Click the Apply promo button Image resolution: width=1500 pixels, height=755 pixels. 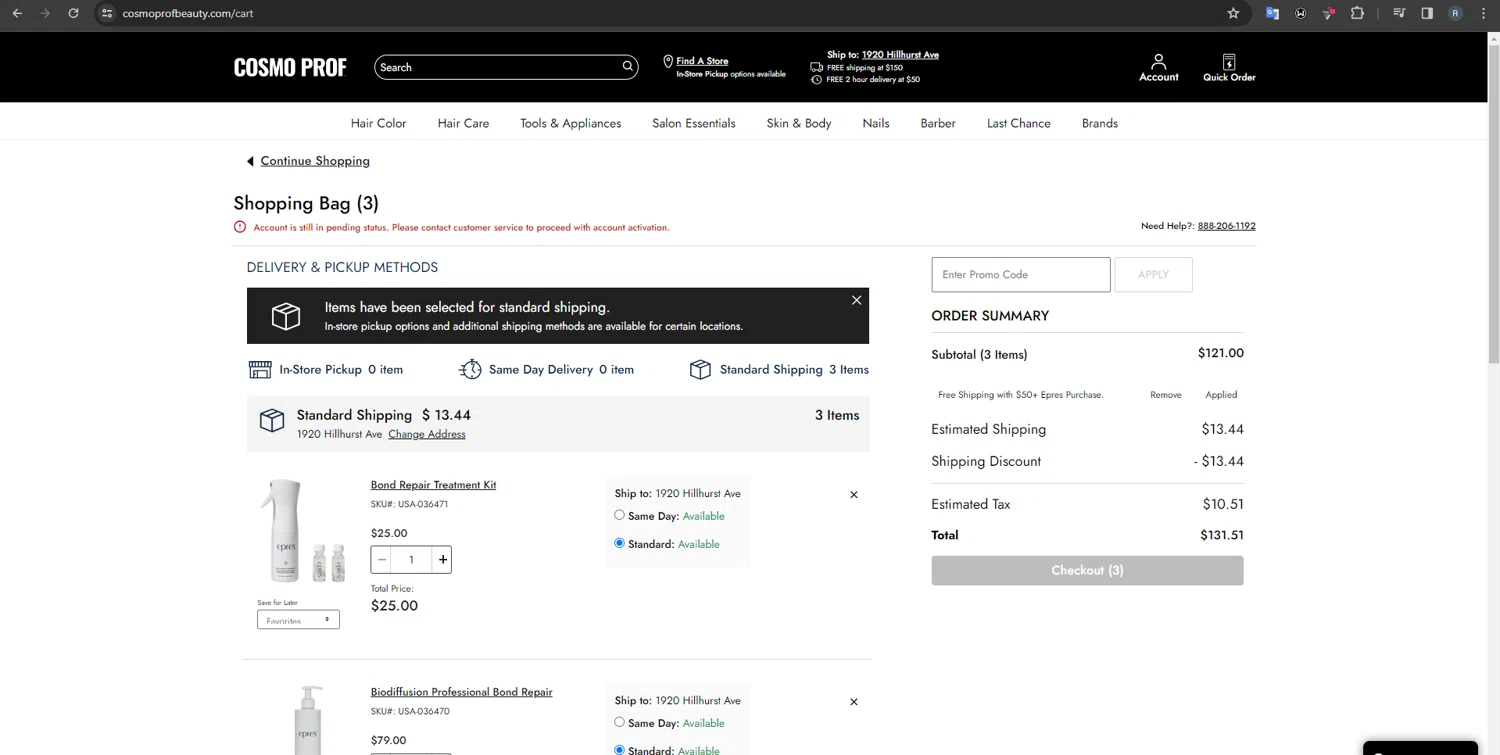(1153, 274)
